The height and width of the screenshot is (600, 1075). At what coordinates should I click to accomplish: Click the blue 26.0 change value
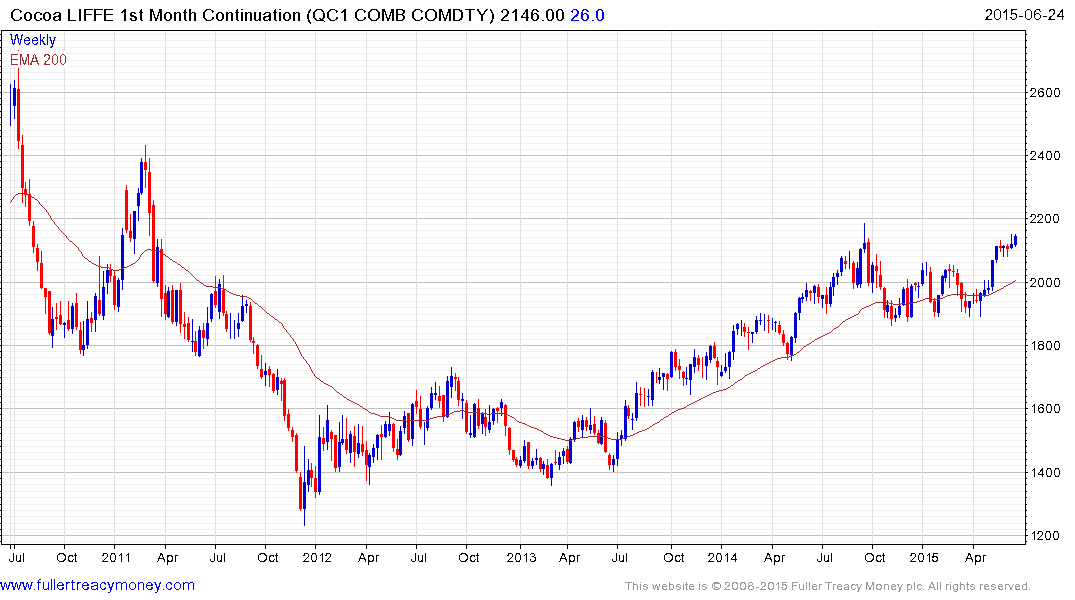(589, 15)
